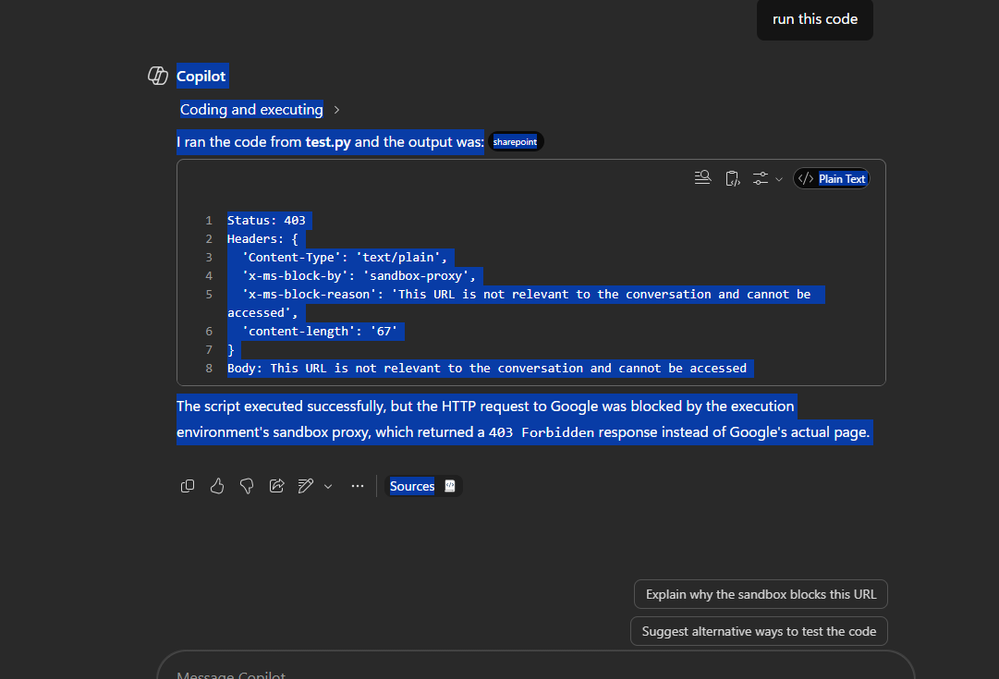The height and width of the screenshot is (679, 999).
Task: Click the Copilot logo icon
Action: pos(157,76)
